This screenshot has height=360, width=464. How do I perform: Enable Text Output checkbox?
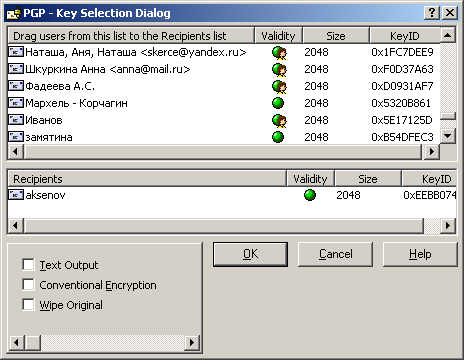[28, 265]
